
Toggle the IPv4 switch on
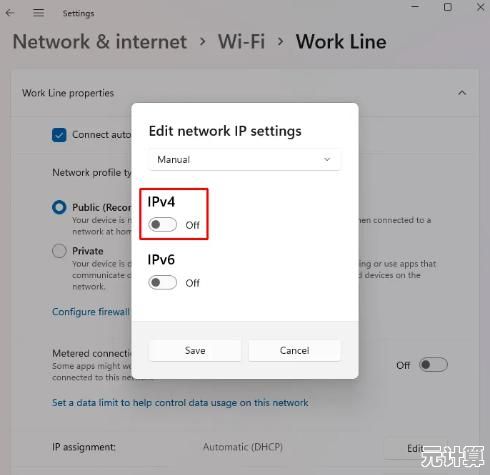(163, 225)
